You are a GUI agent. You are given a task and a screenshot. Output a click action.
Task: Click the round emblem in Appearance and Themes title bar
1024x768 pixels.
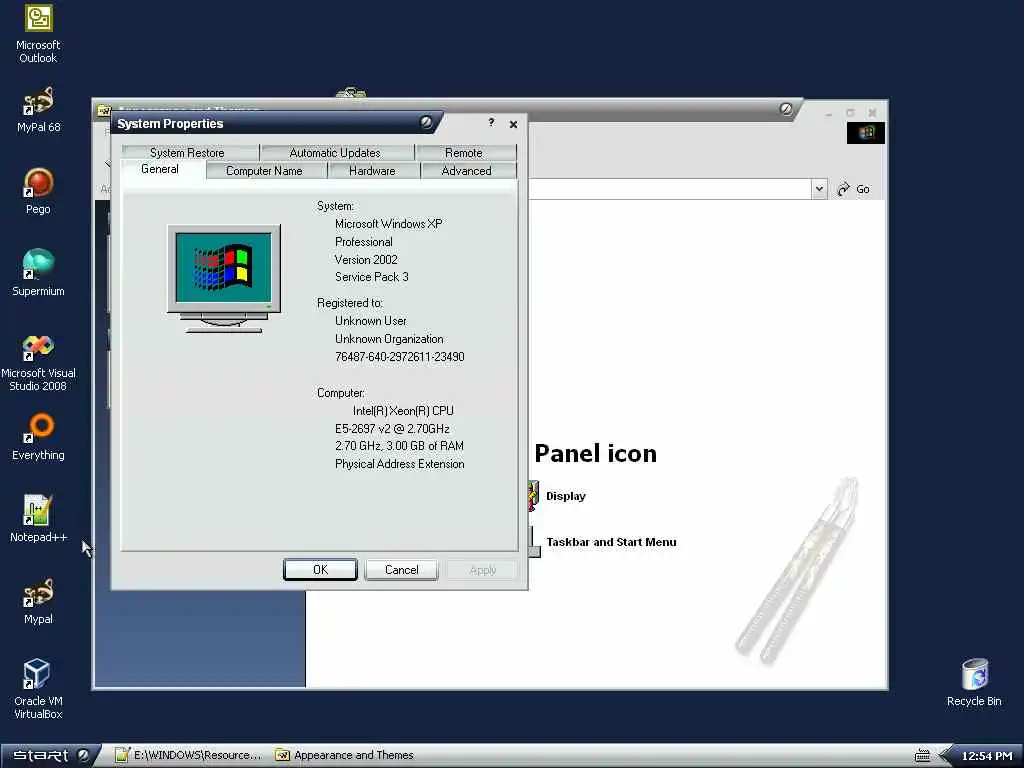click(786, 109)
